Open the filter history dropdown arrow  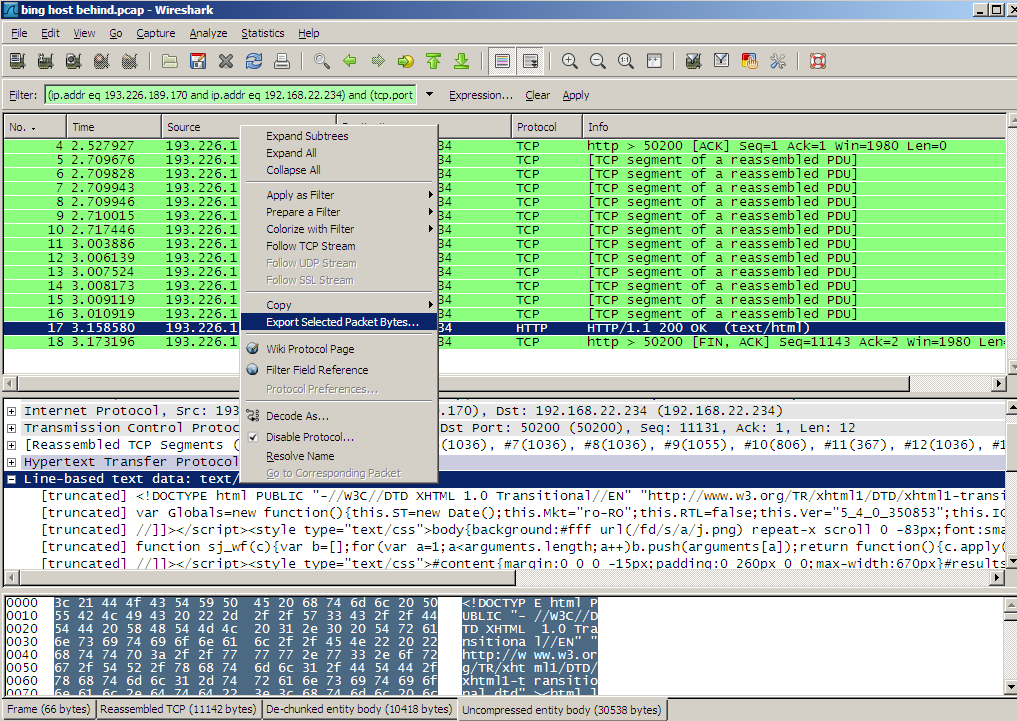(x=430, y=95)
